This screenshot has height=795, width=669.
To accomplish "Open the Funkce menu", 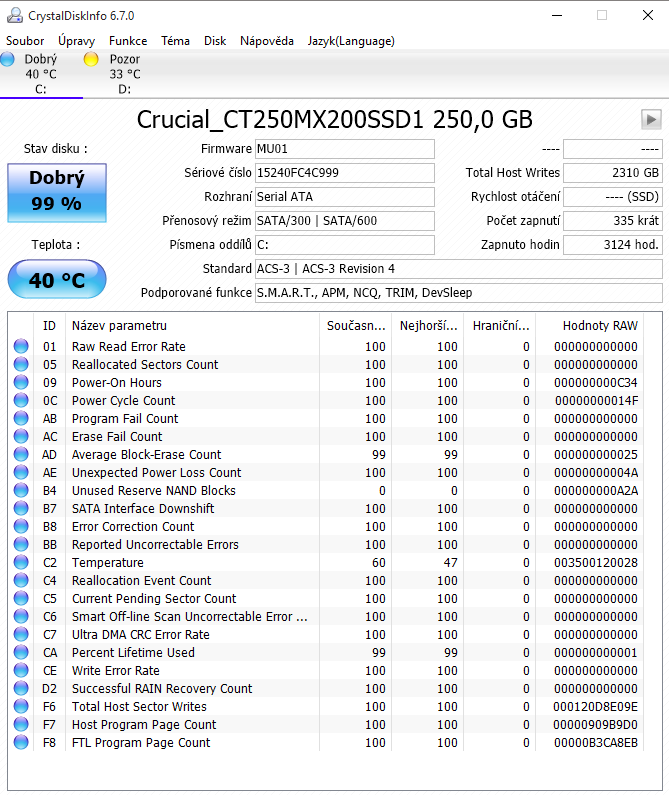I will 128,41.
